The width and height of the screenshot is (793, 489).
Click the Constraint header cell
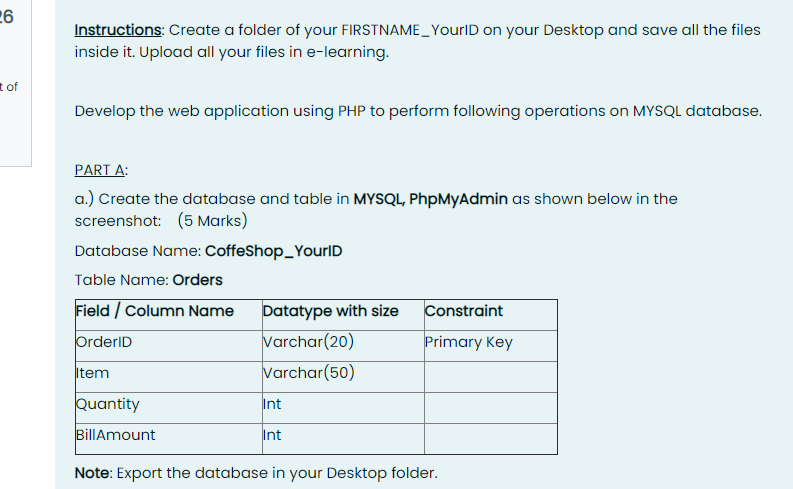point(491,315)
